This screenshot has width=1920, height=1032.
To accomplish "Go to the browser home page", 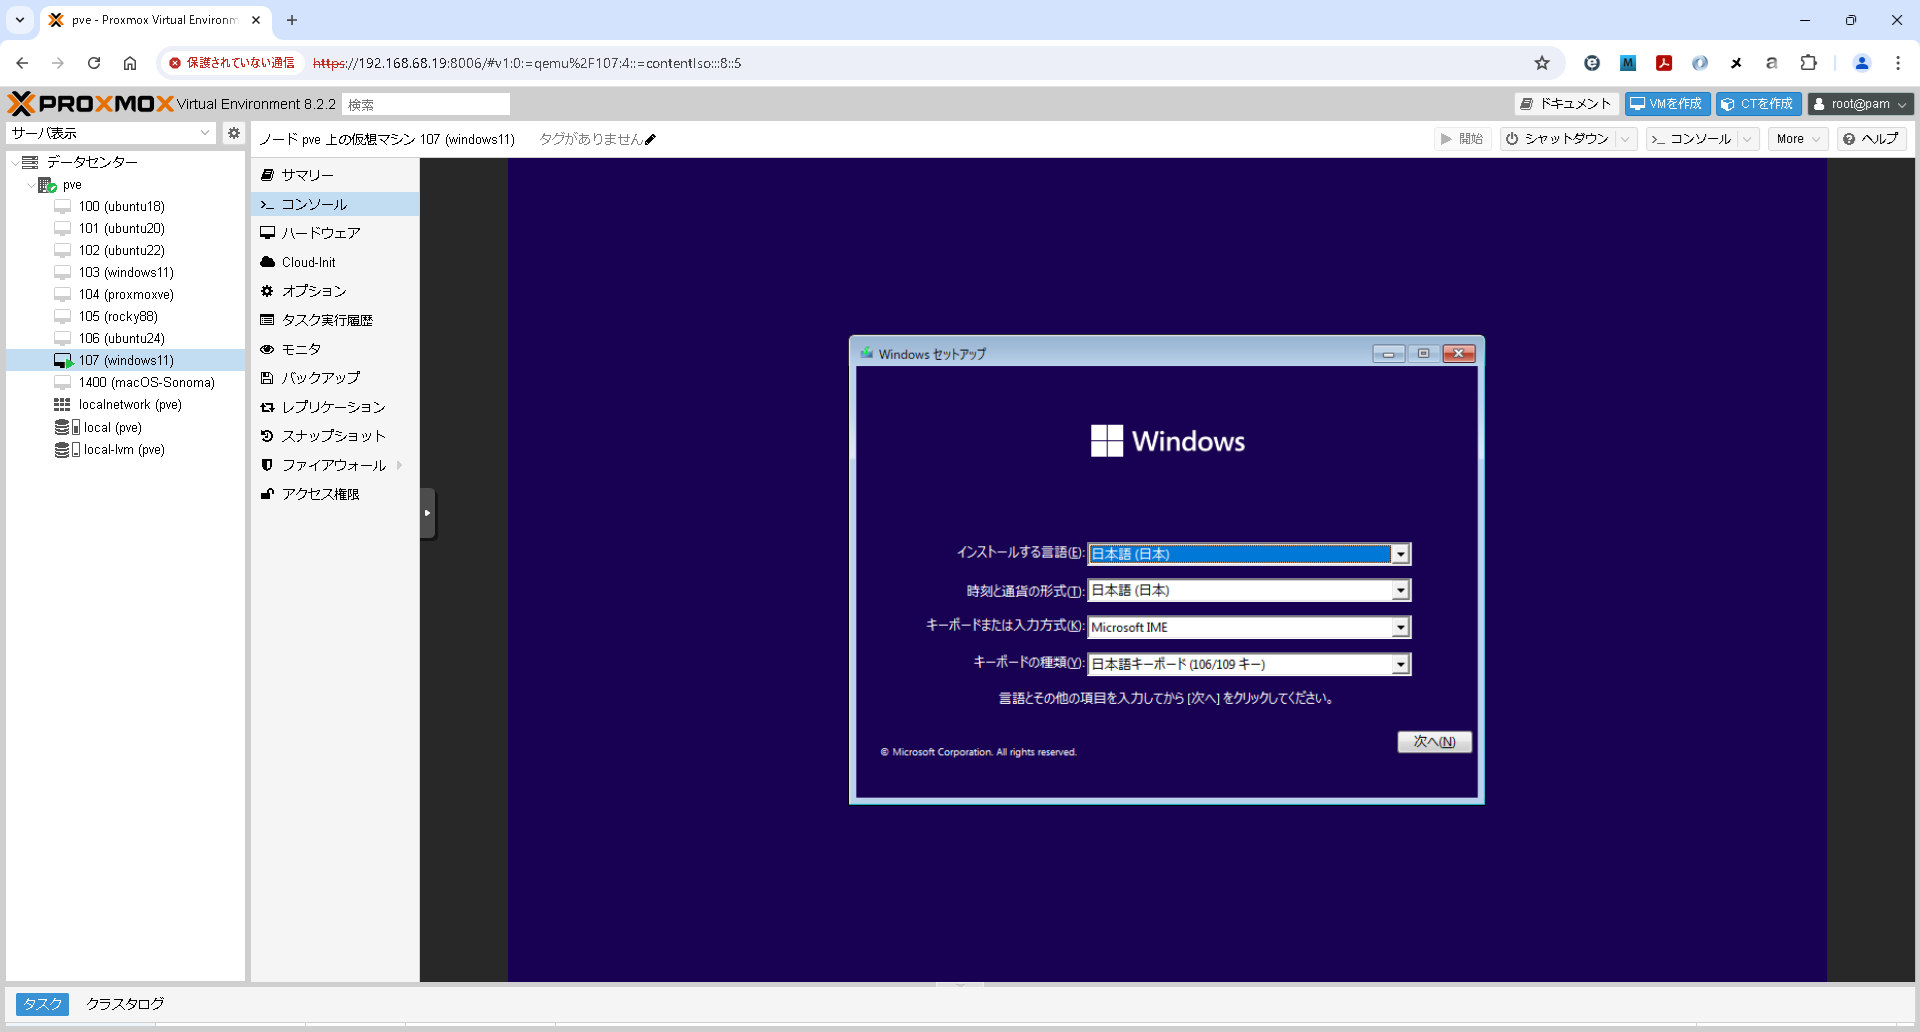I will 130,63.
